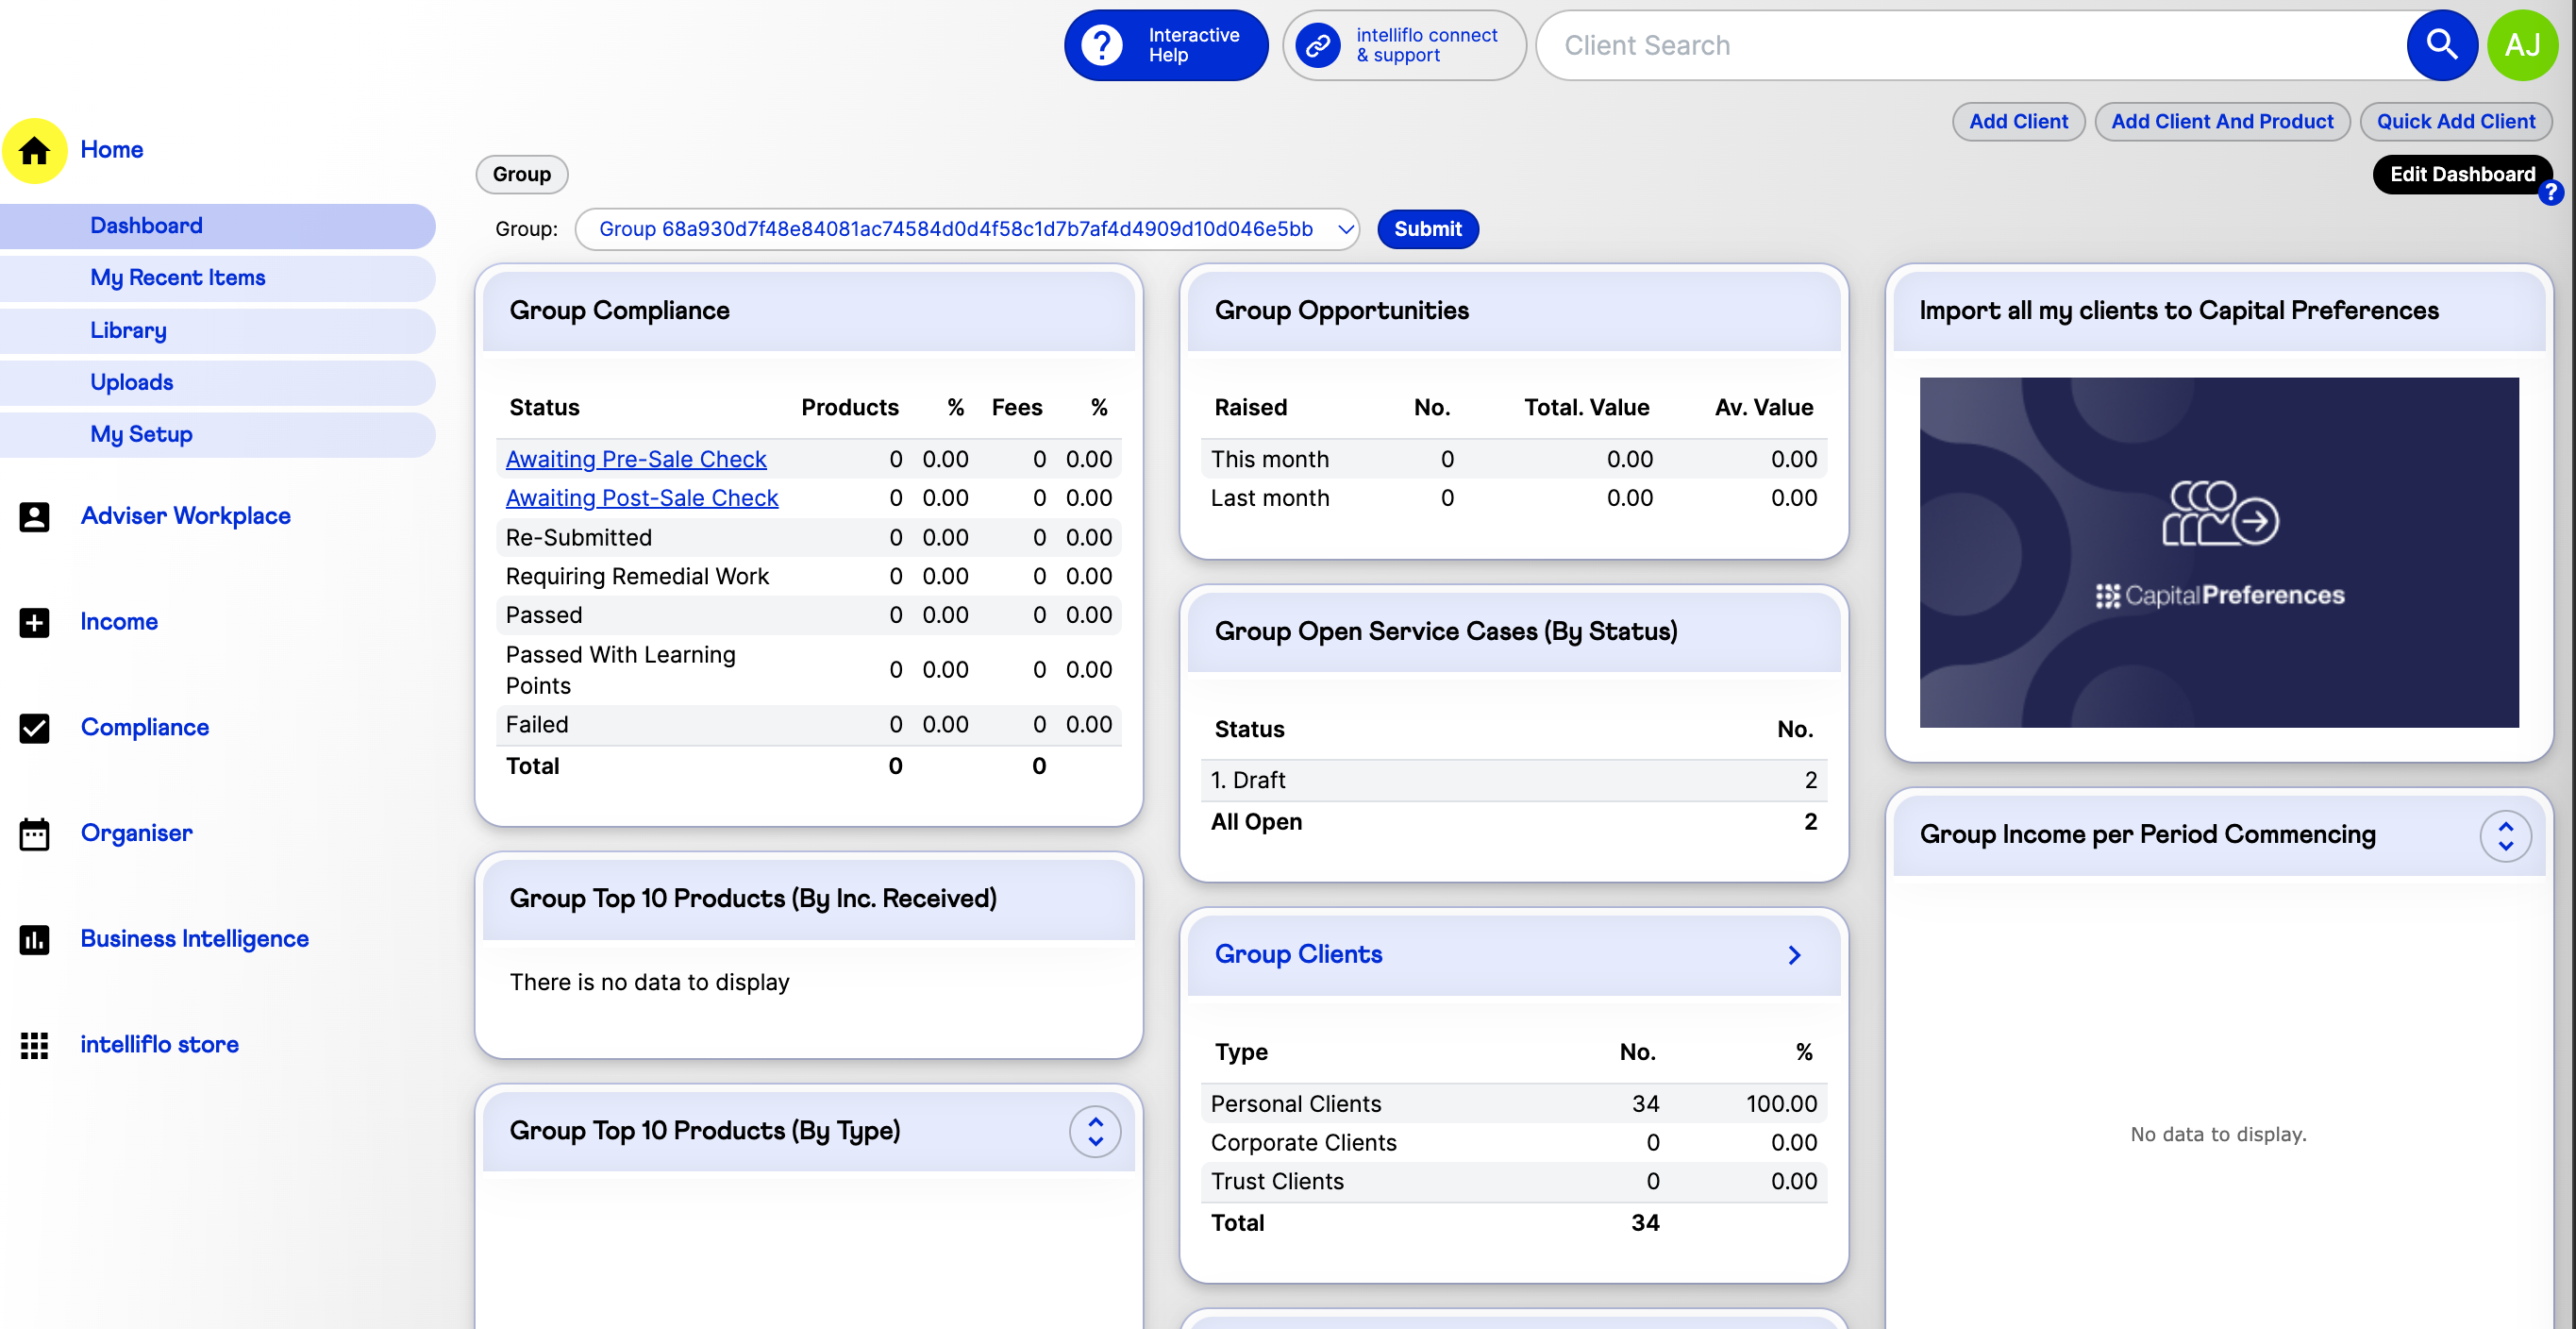Click the Capital Preferences import banner

click(x=2218, y=552)
